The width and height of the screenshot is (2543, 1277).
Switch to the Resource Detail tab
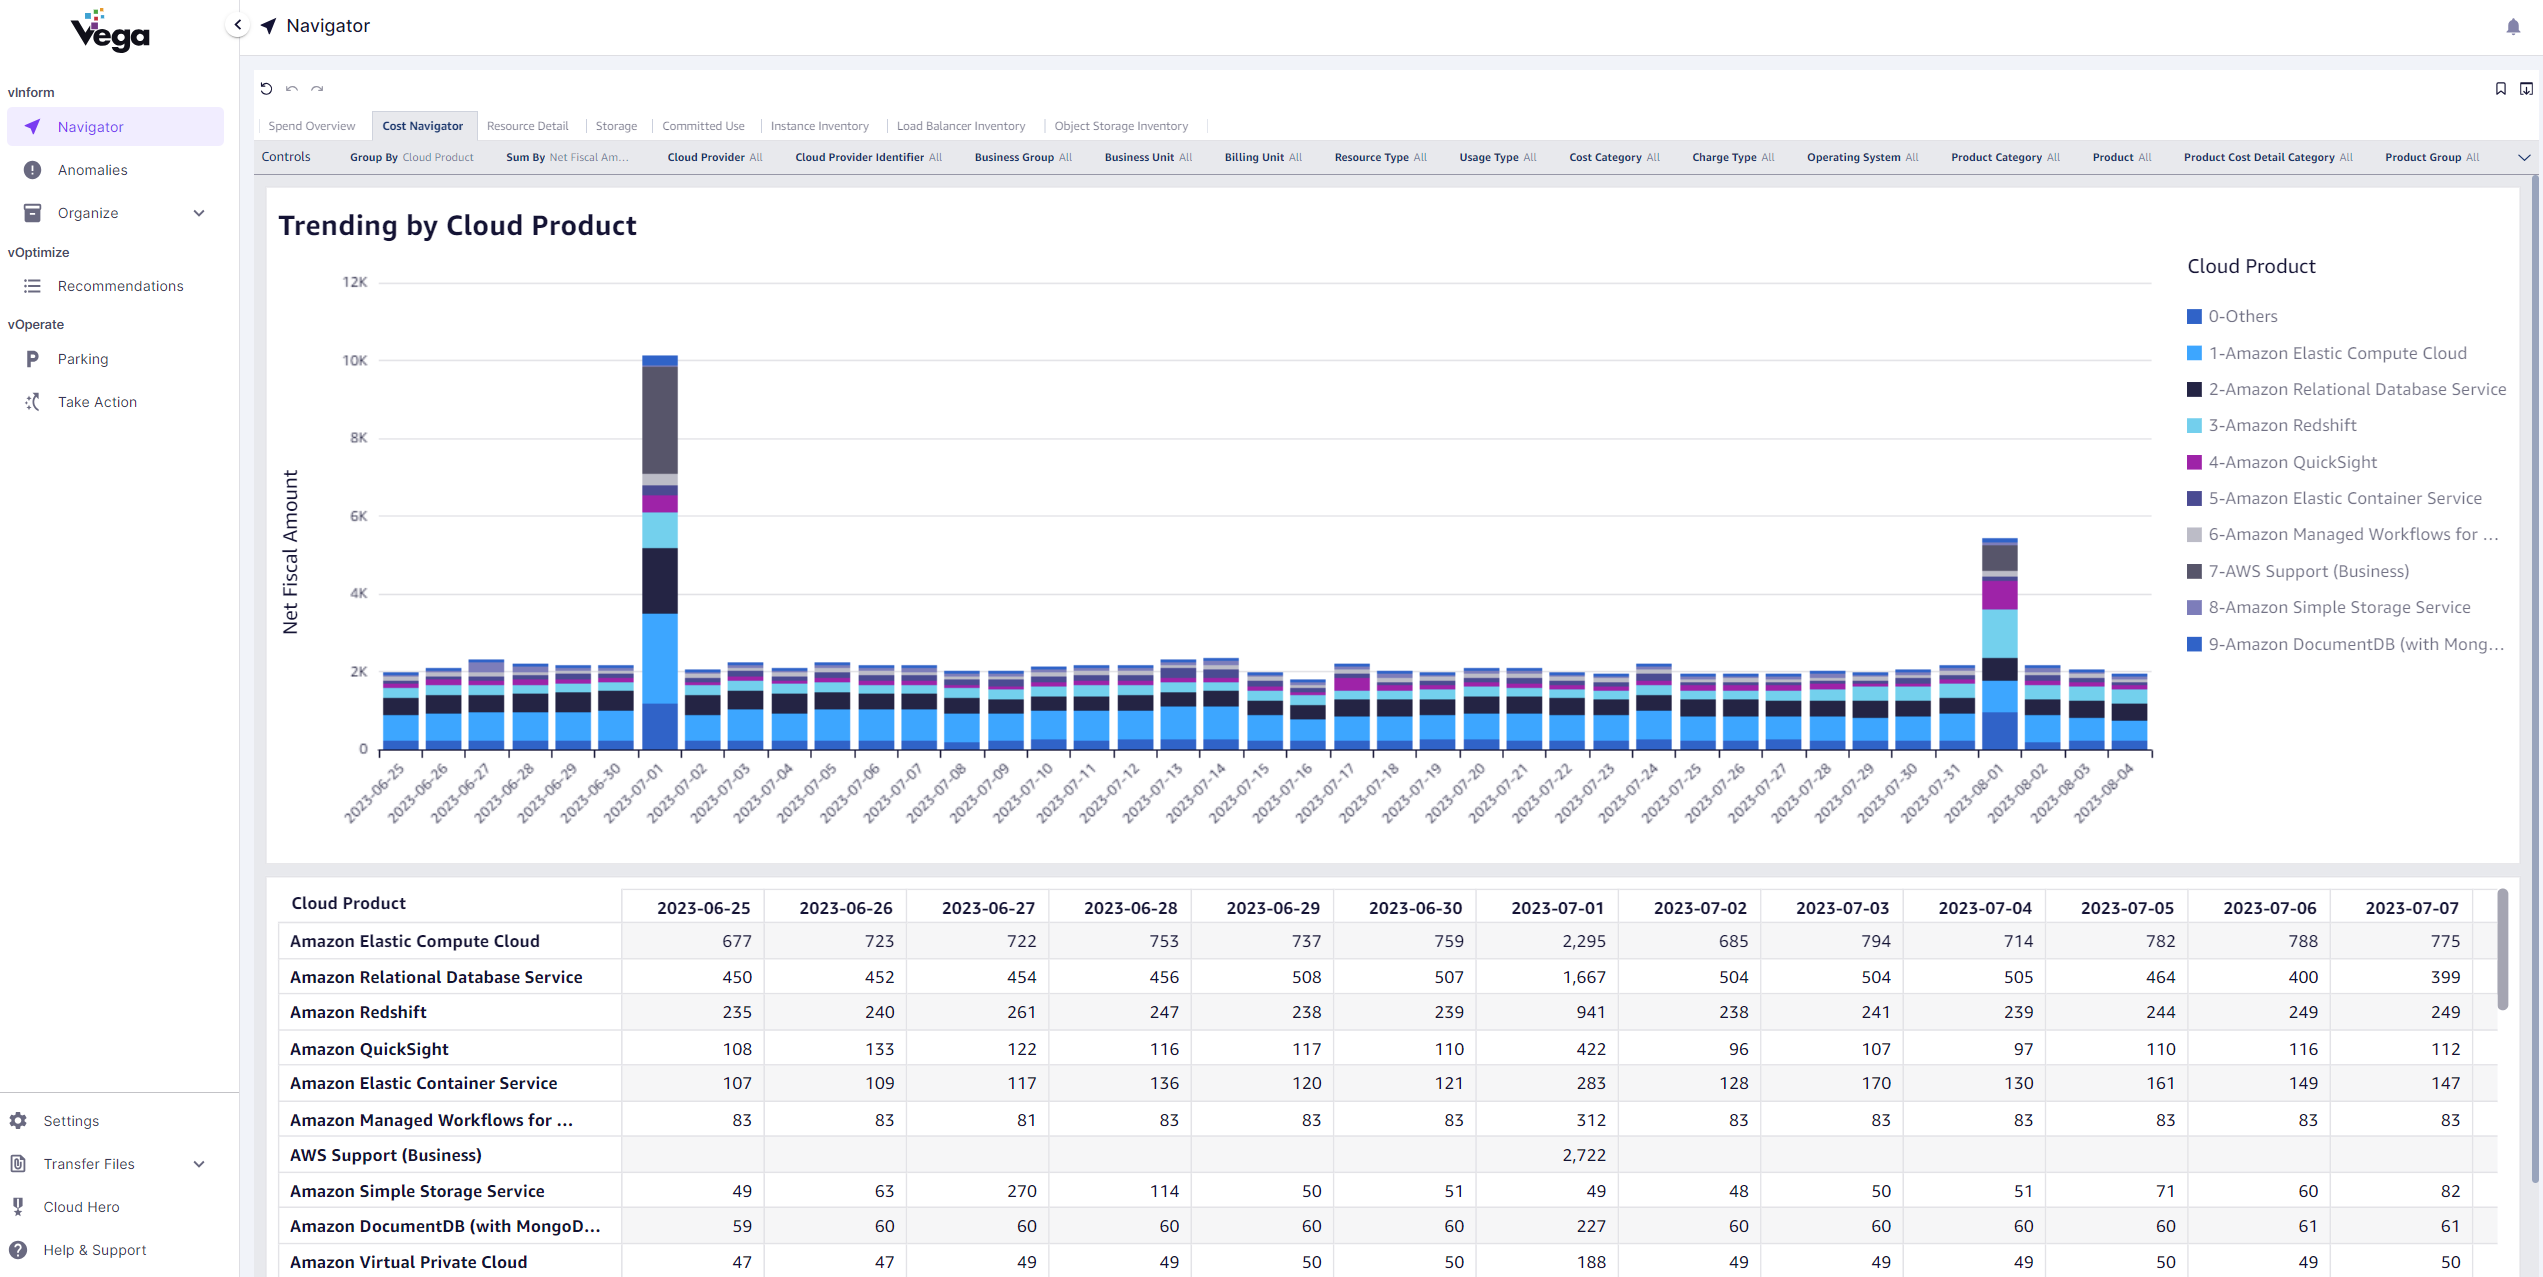click(x=527, y=126)
